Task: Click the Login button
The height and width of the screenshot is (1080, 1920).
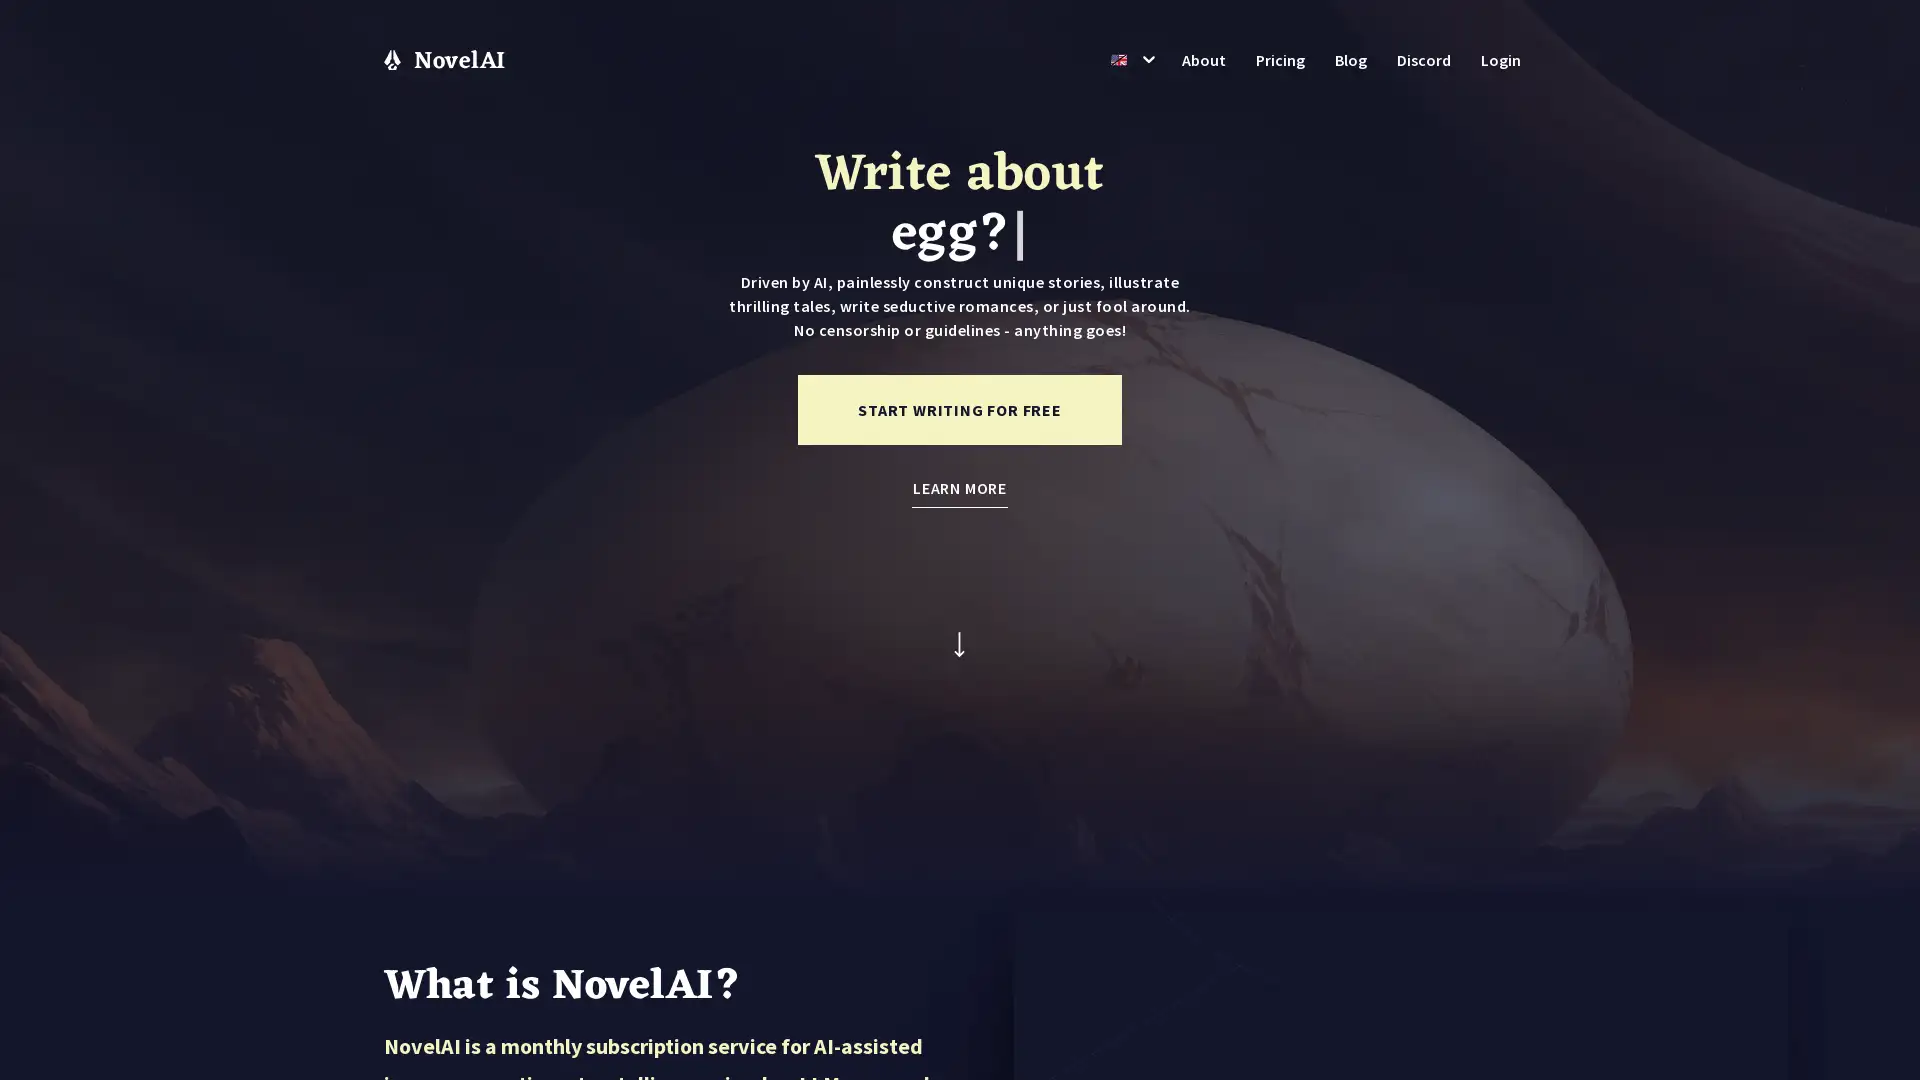Action: (1499, 61)
